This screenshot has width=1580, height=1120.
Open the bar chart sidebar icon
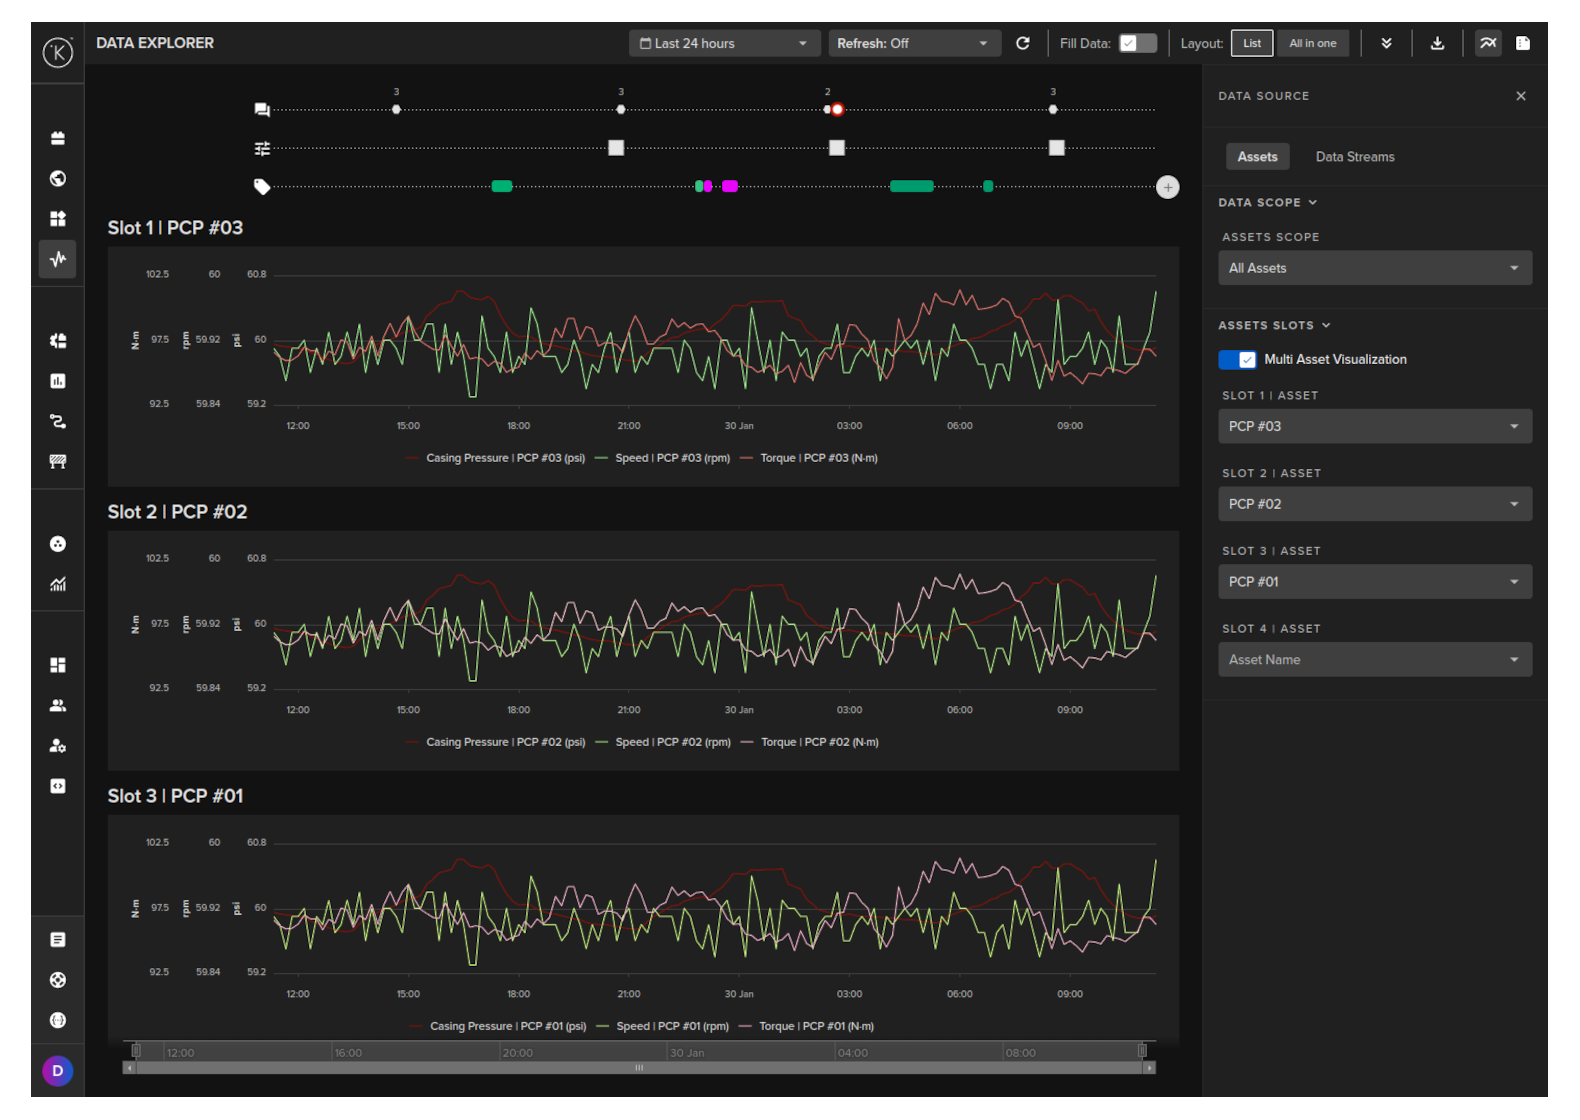(58, 381)
